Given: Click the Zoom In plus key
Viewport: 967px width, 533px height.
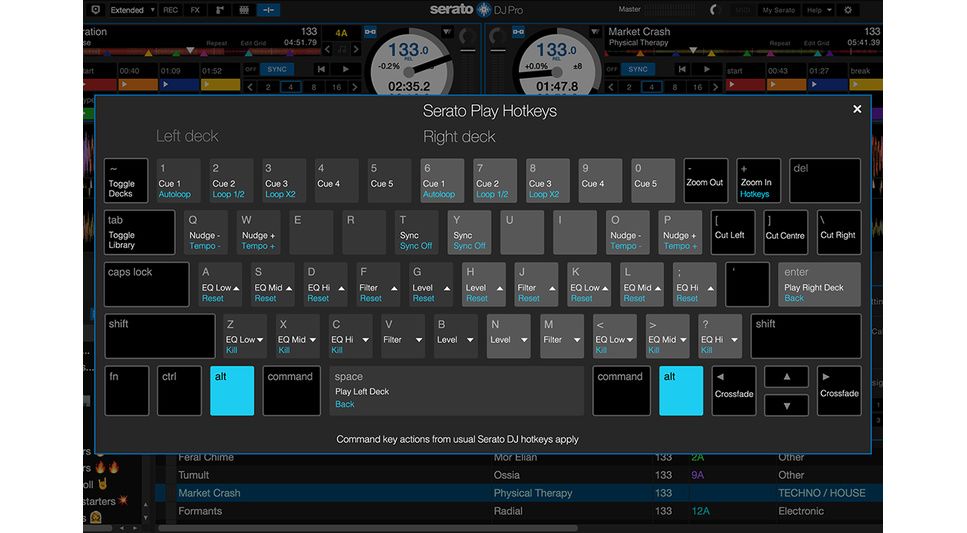Looking at the screenshot, I should click(x=757, y=181).
